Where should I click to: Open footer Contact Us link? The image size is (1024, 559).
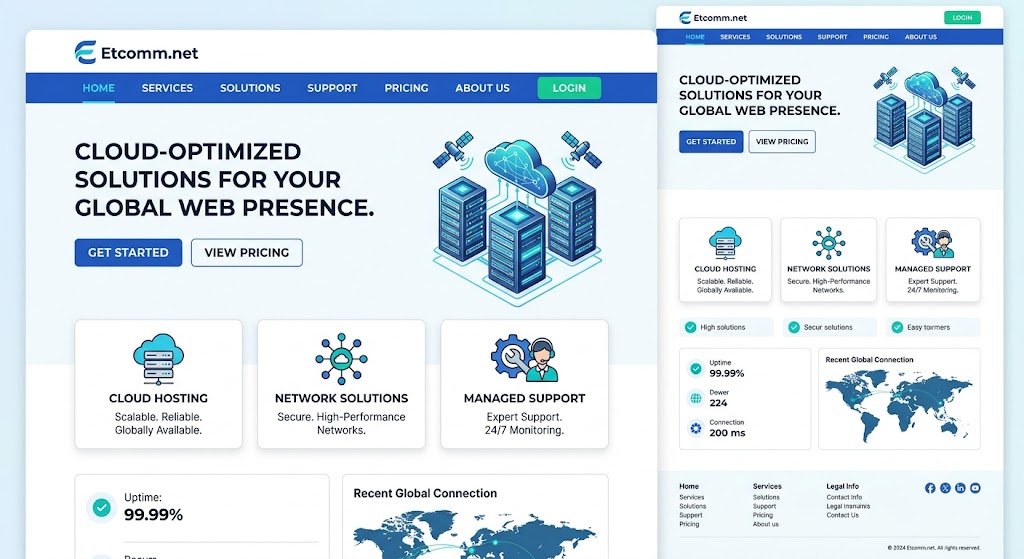842,515
